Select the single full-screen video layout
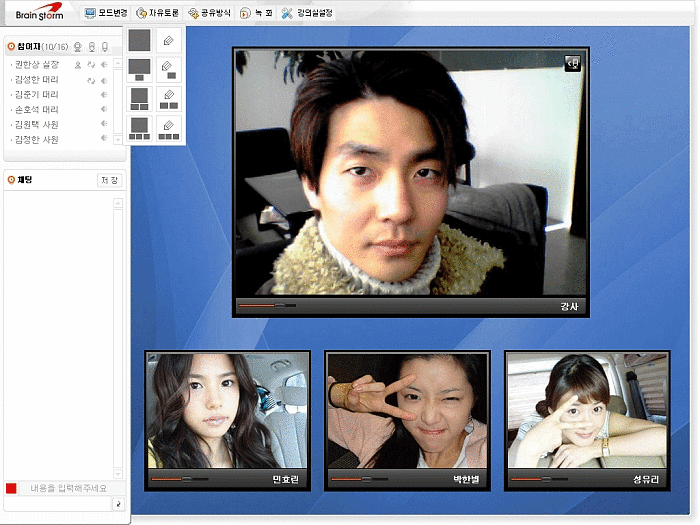This screenshot has height=525, width=700. pos(140,40)
